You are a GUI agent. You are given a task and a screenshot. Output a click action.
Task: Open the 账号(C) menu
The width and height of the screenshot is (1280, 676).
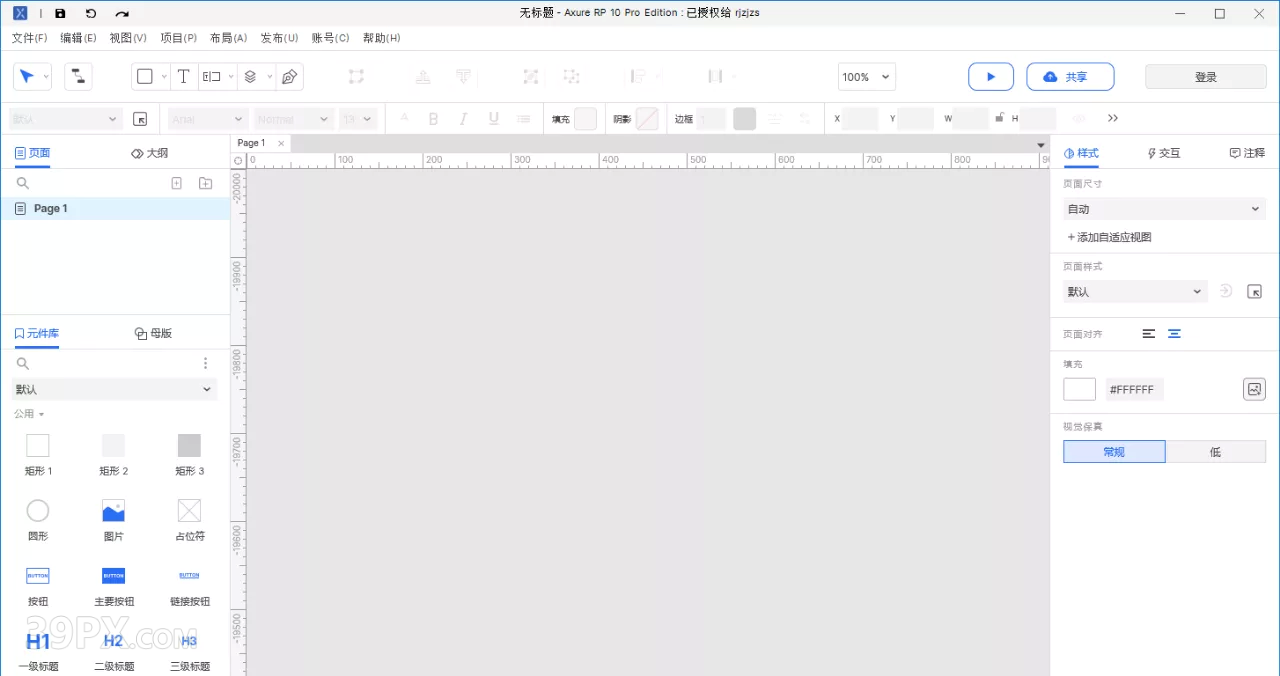tap(330, 38)
